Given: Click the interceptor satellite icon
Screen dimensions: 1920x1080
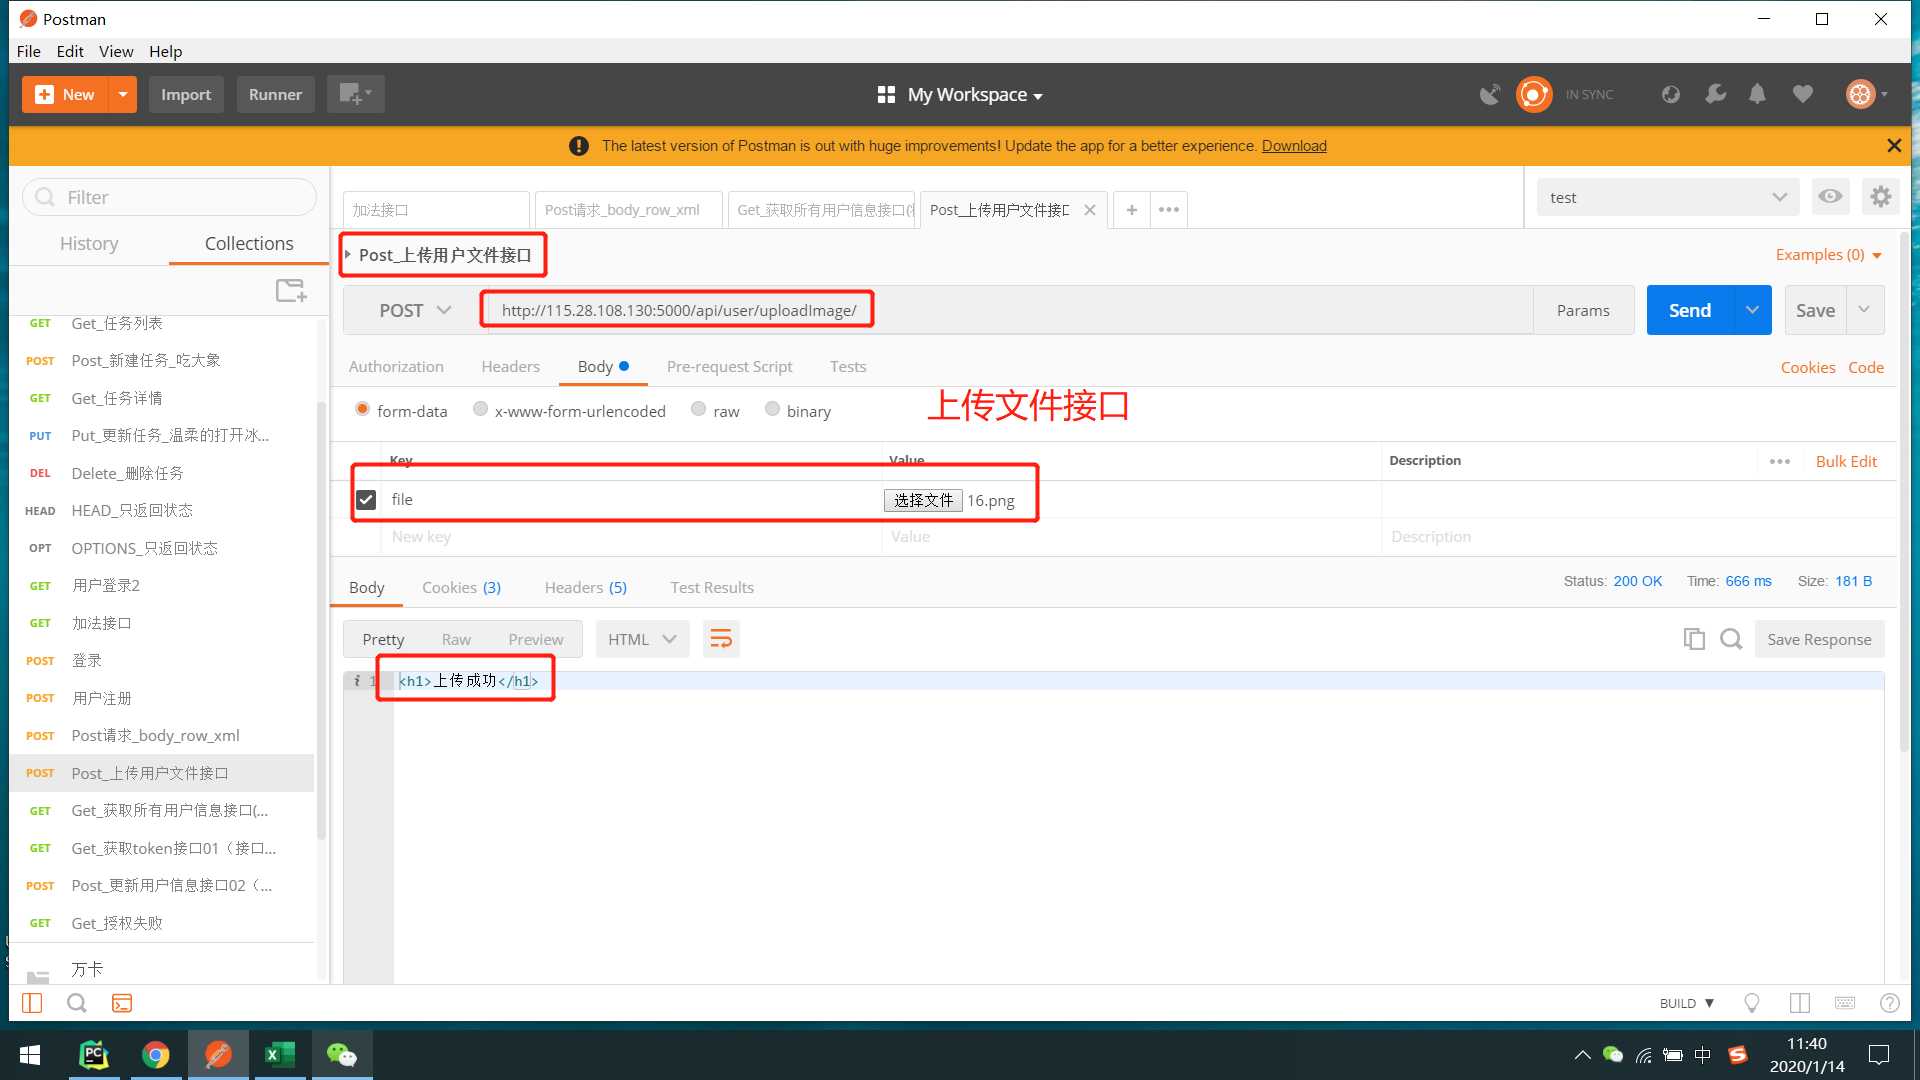Looking at the screenshot, I should (1490, 94).
